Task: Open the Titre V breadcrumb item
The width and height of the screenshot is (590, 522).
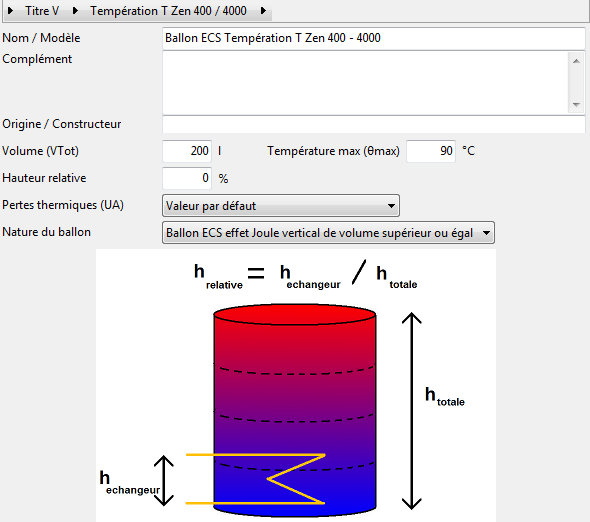Action: (x=42, y=11)
